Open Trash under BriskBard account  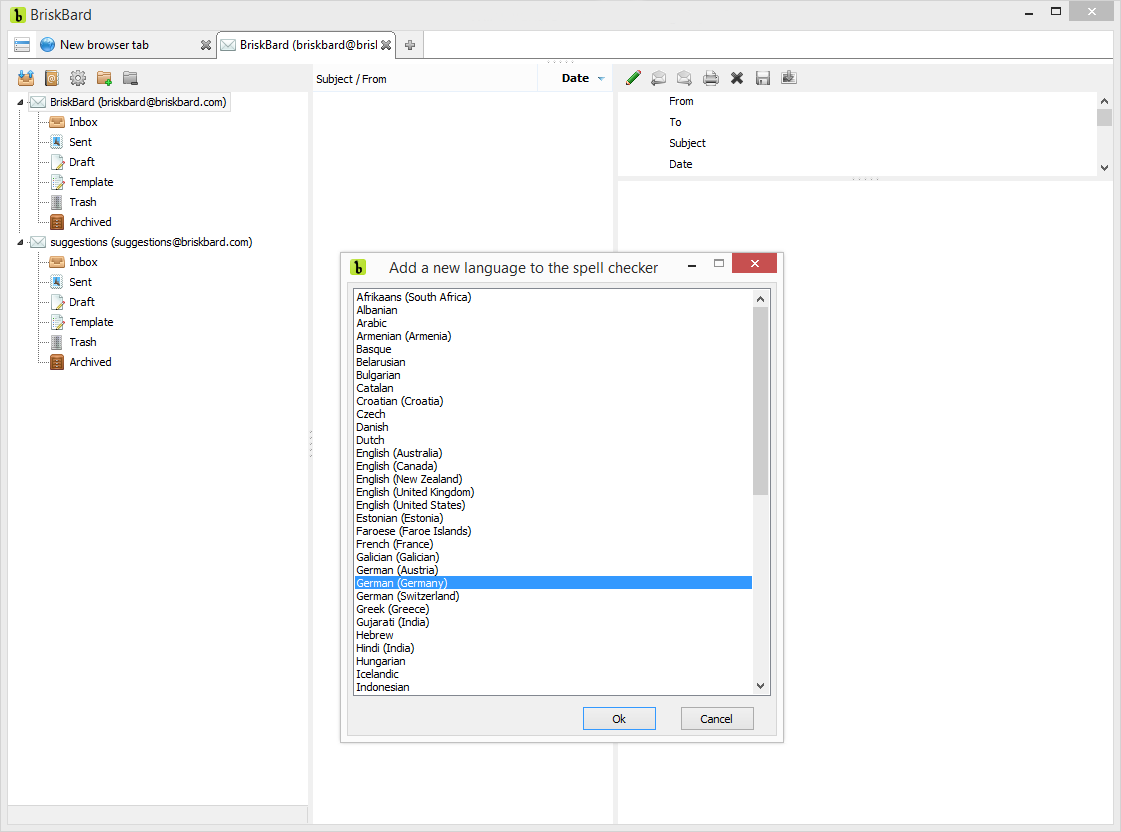coord(82,202)
